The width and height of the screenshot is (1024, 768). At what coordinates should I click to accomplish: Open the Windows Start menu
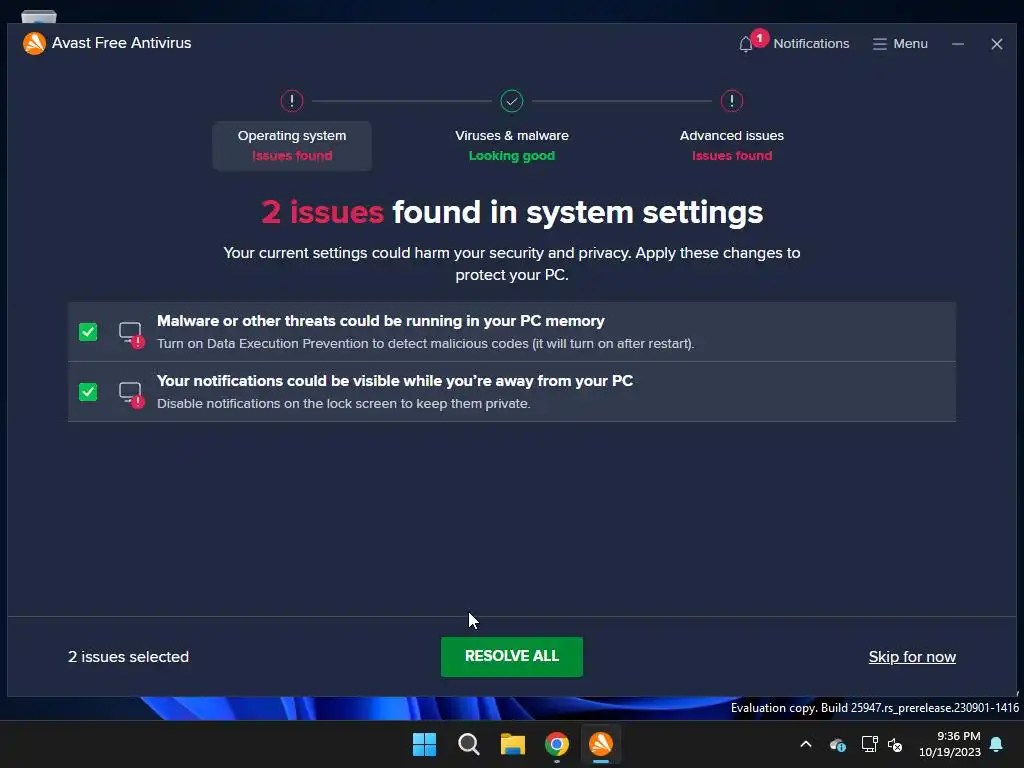point(424,744)
